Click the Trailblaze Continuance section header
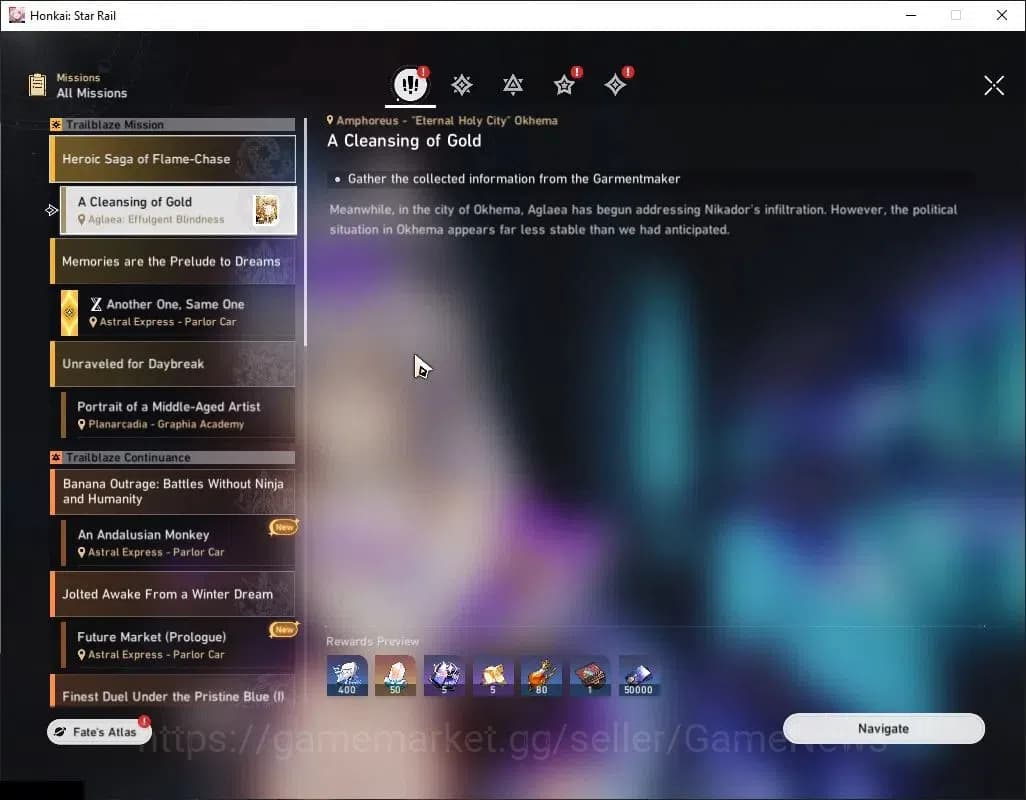 (x=173, y=457)
